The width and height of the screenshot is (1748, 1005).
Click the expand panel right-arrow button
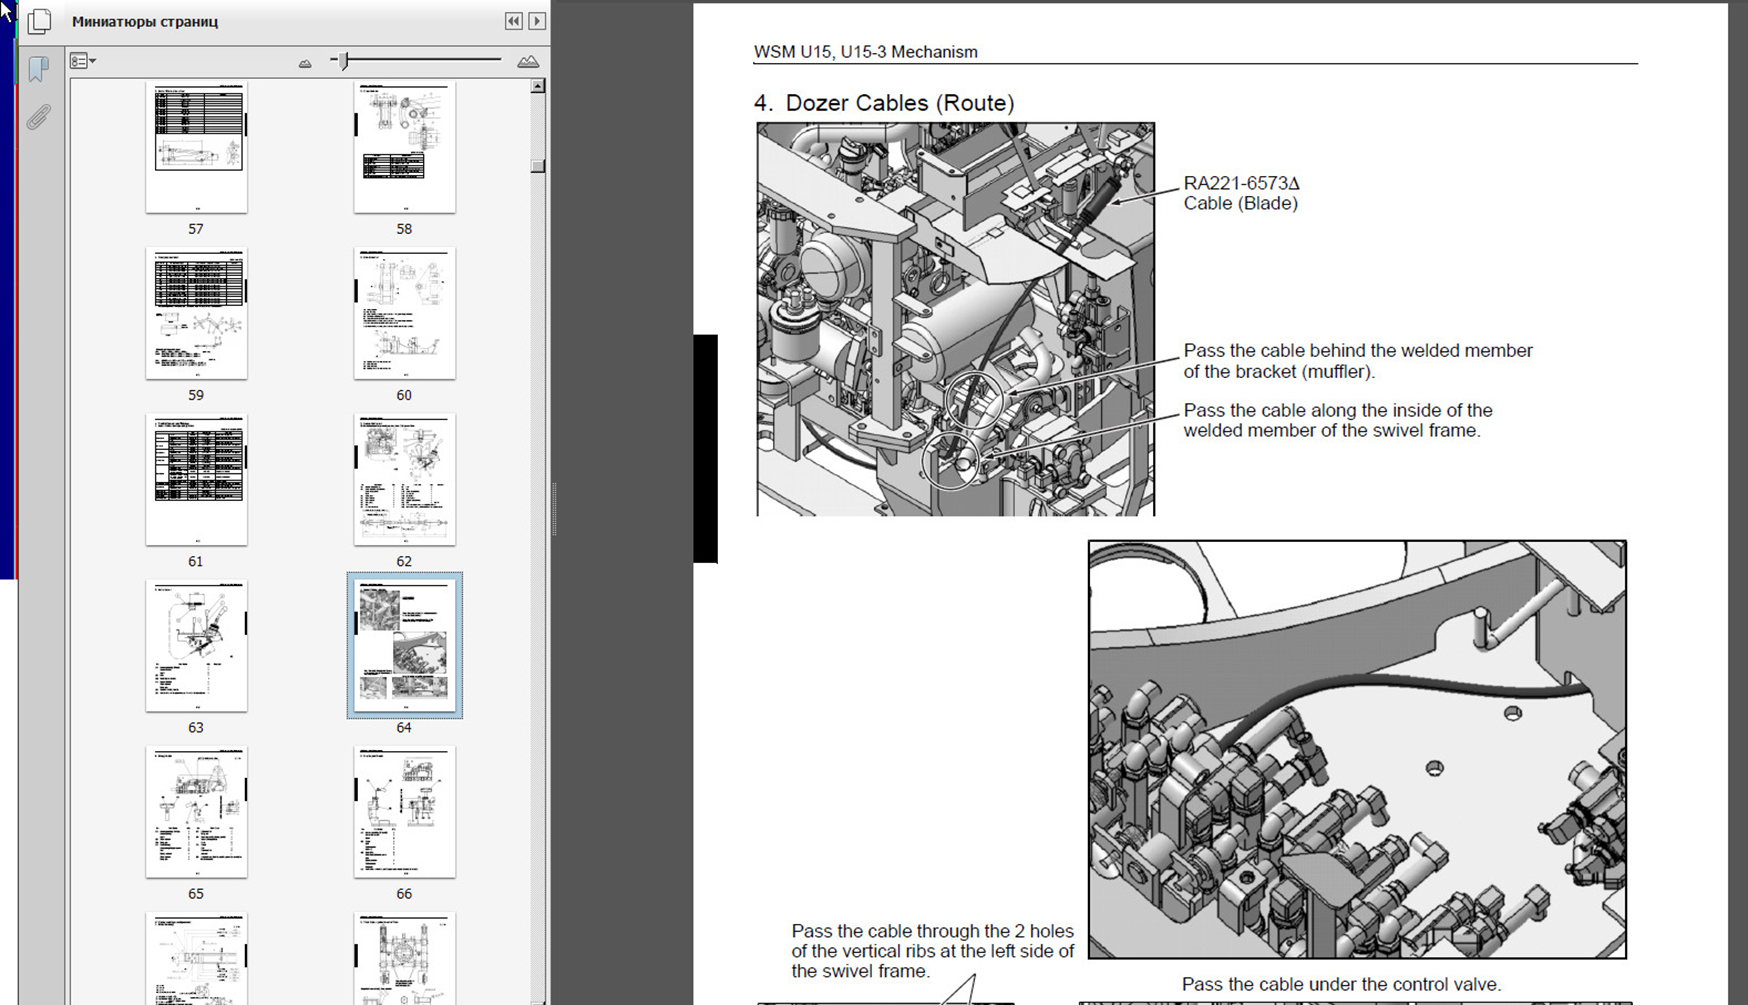tap(537, 21)
